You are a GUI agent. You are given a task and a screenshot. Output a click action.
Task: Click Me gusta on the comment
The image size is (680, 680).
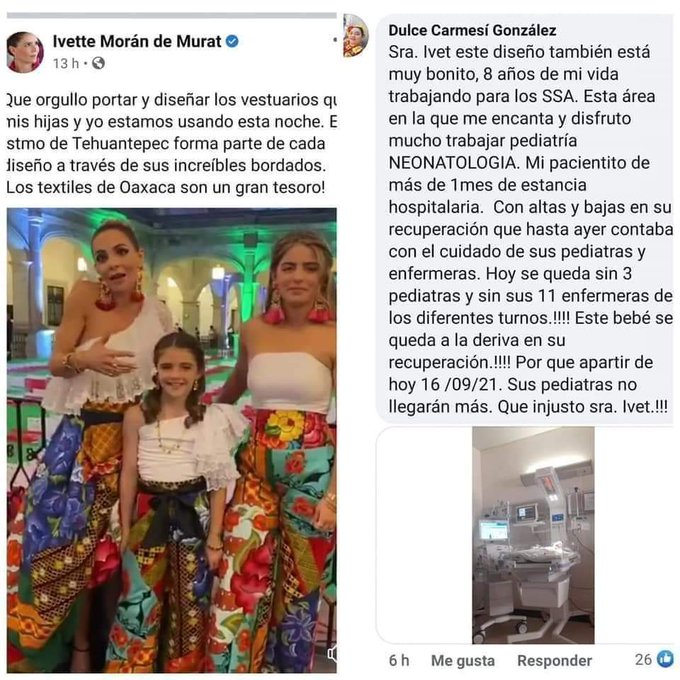pos(463,660)
